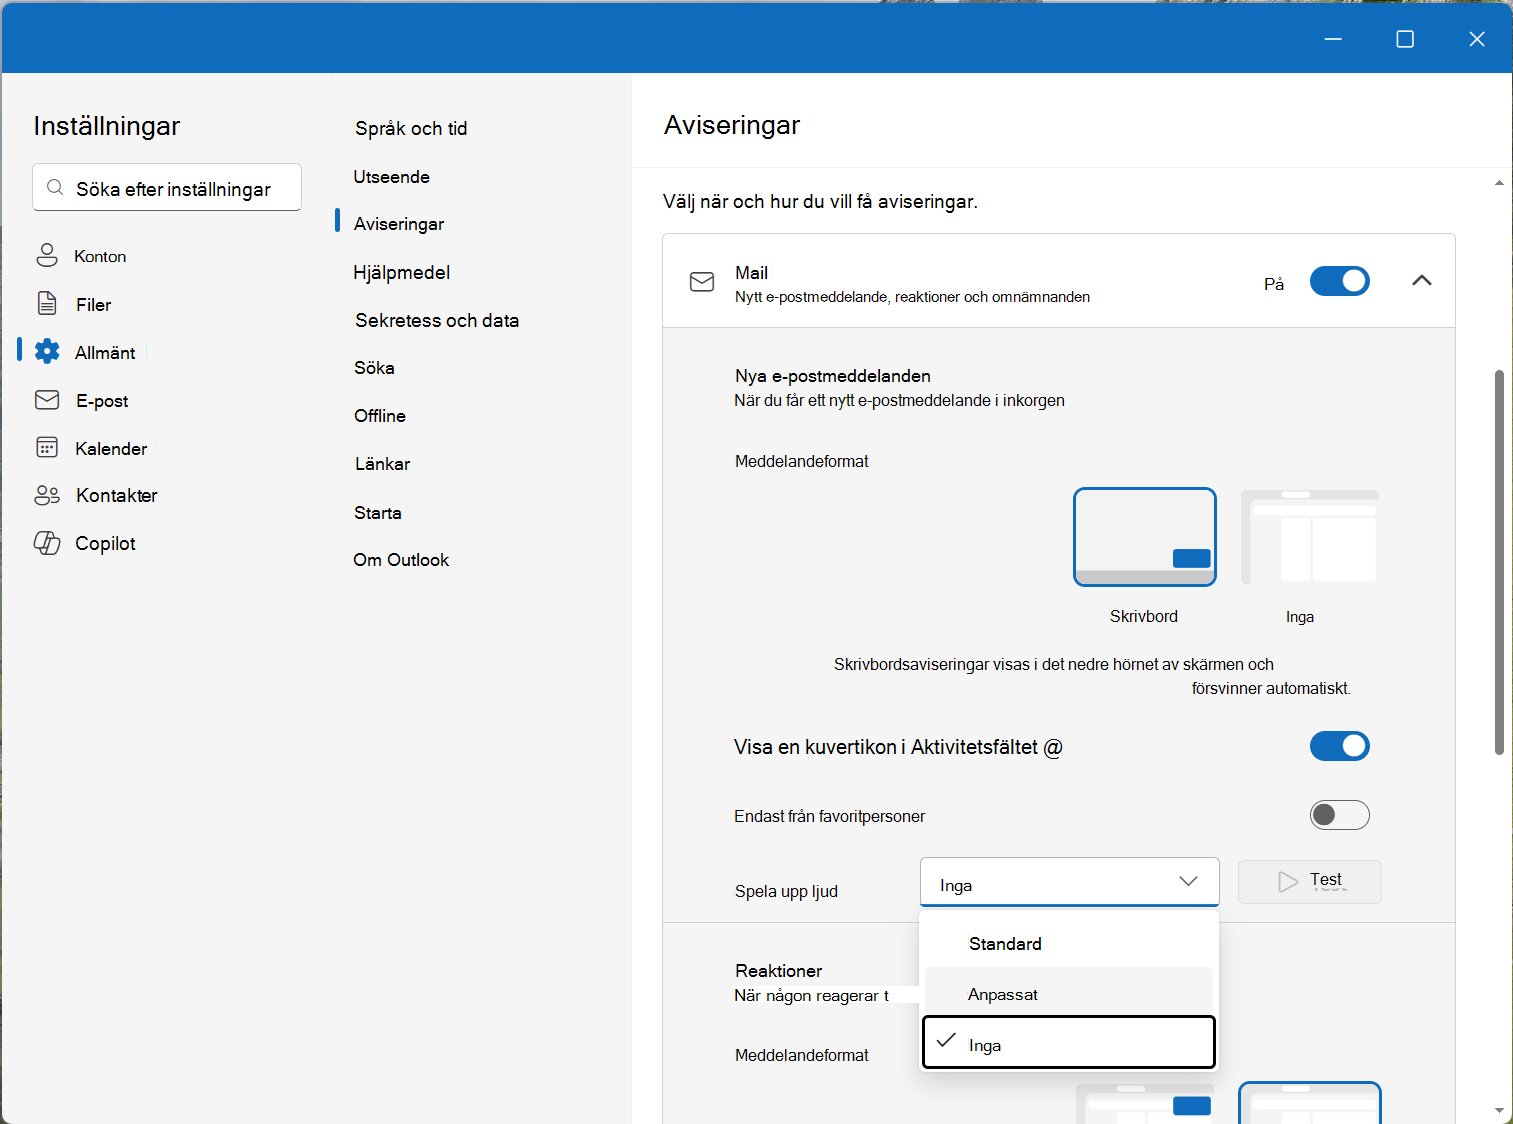The width and height of the screenshot is (1513, 1124).
Task: Go to Kontakter settings category
Action: point(117,495)
